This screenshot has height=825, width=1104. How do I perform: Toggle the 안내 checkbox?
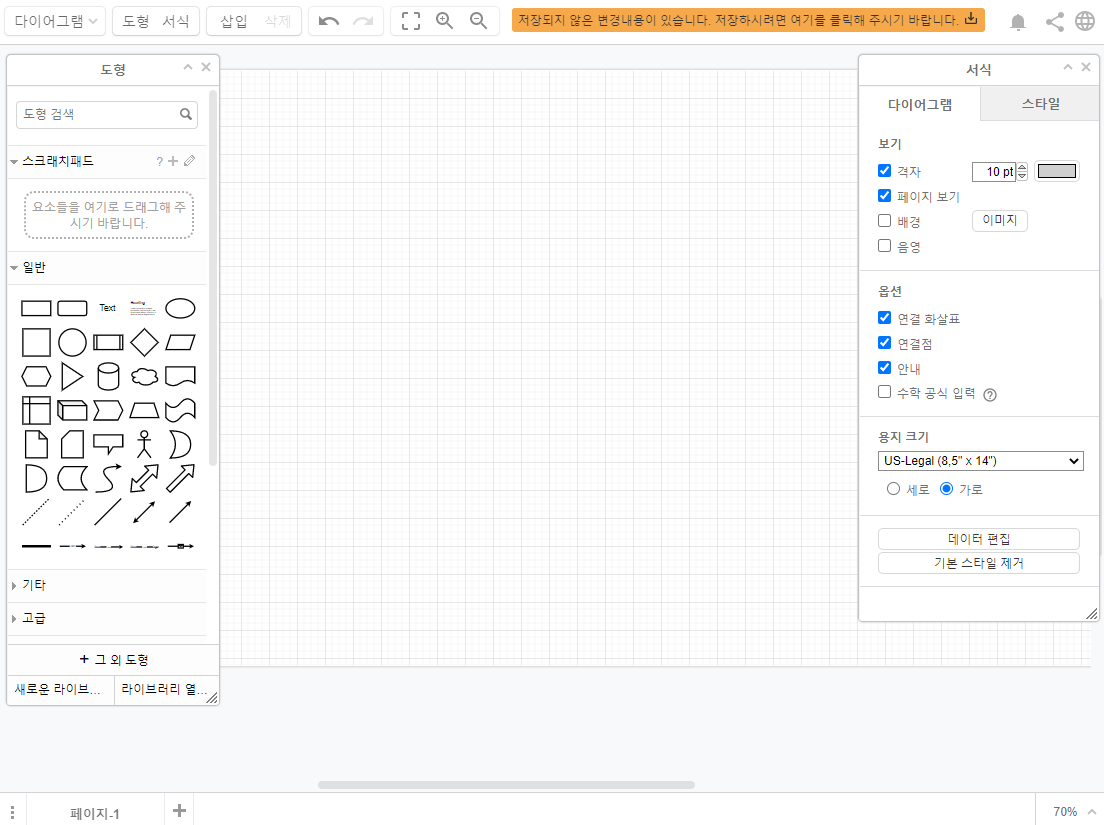point(884,367)
